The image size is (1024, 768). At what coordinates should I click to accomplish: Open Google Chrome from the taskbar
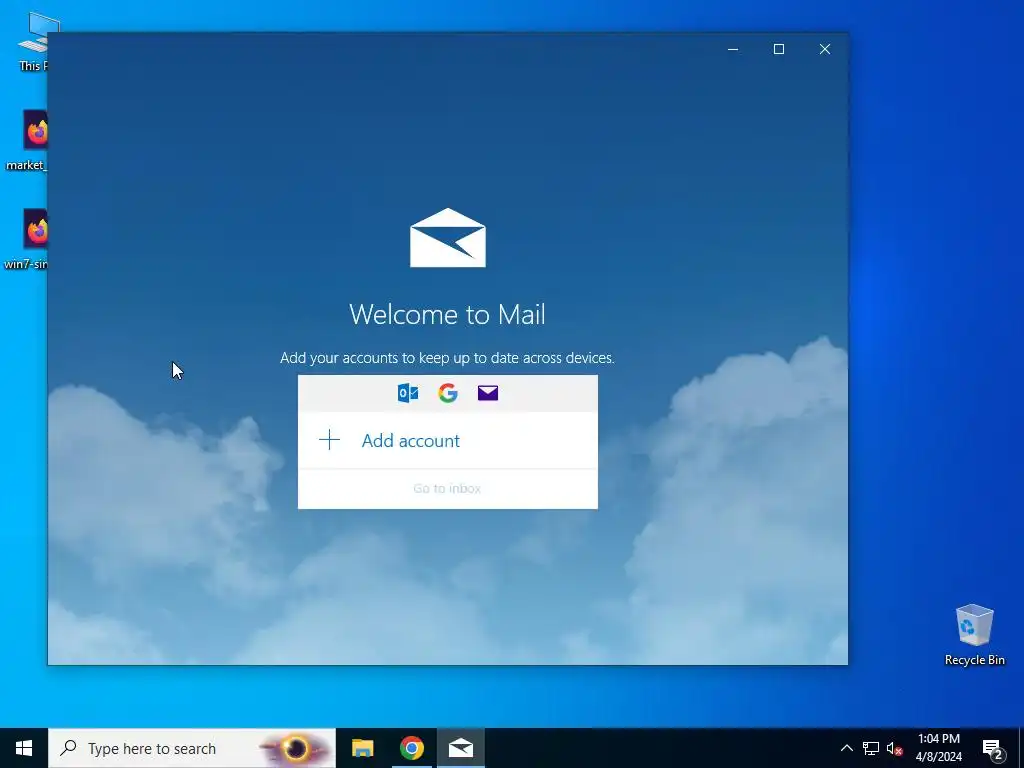point(411,748)
